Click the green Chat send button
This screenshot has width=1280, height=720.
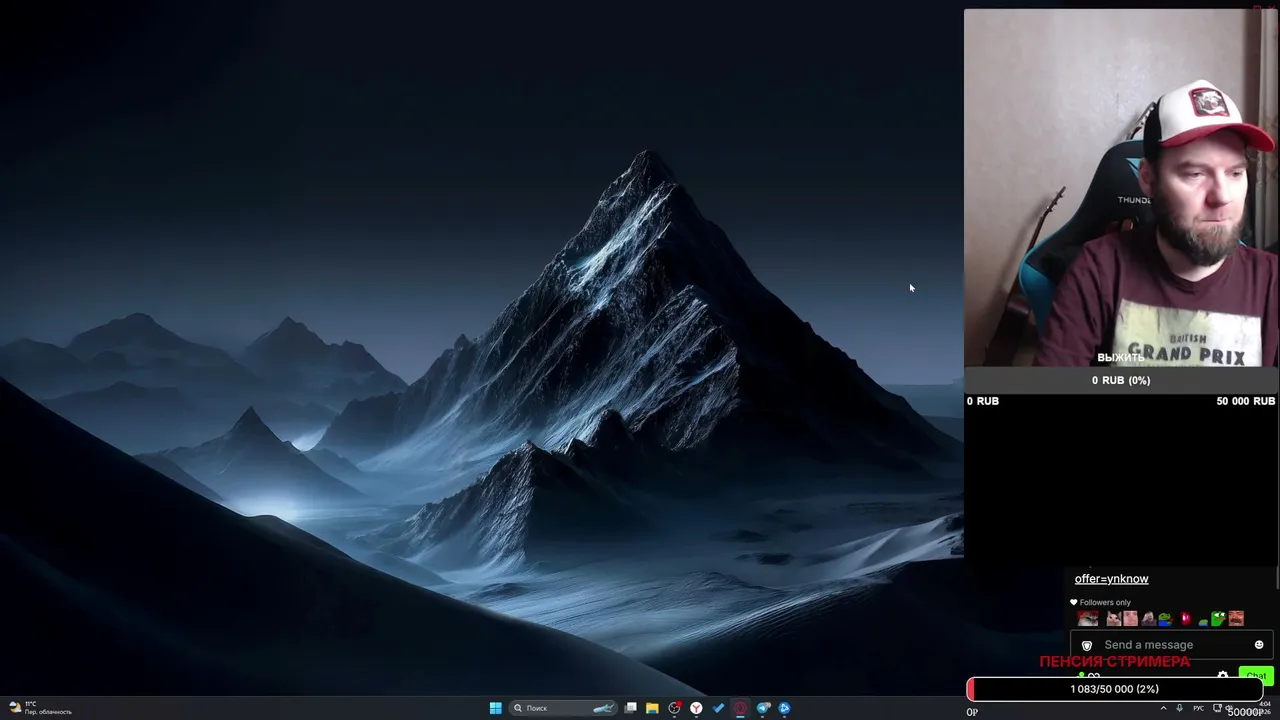[x=1256, y=675]
